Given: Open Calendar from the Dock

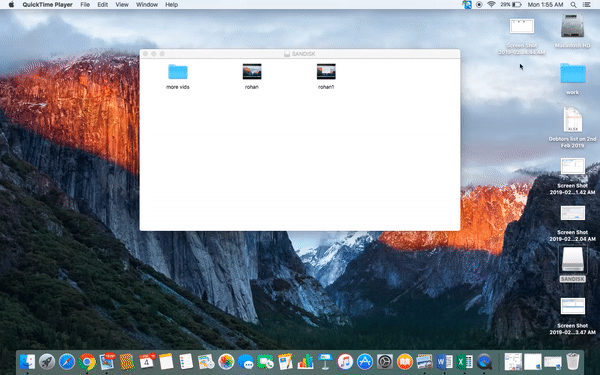Looking at the screenshot, I should click(x=147, y=362).
